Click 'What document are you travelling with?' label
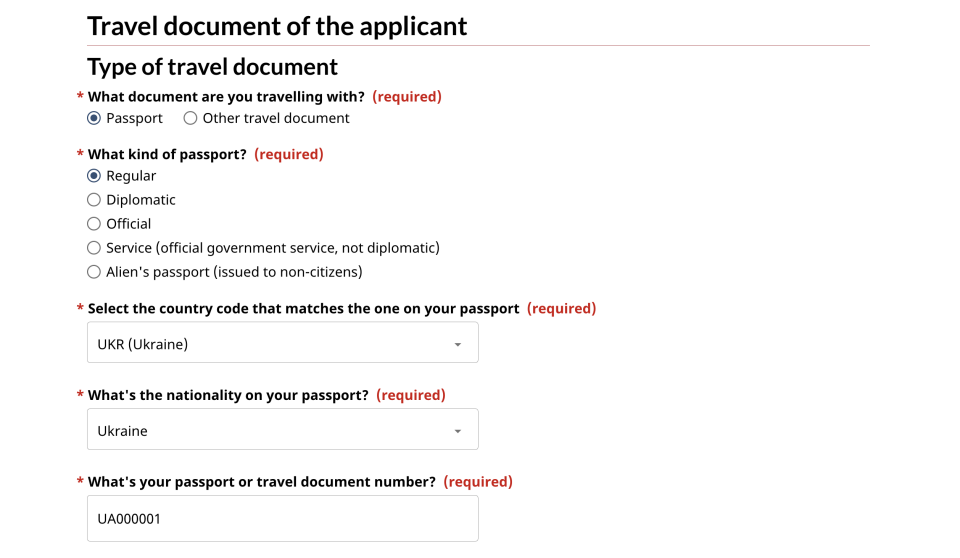The height and width of the screenshot is (558, 960). pyautogui.click(x=226, y=97)
